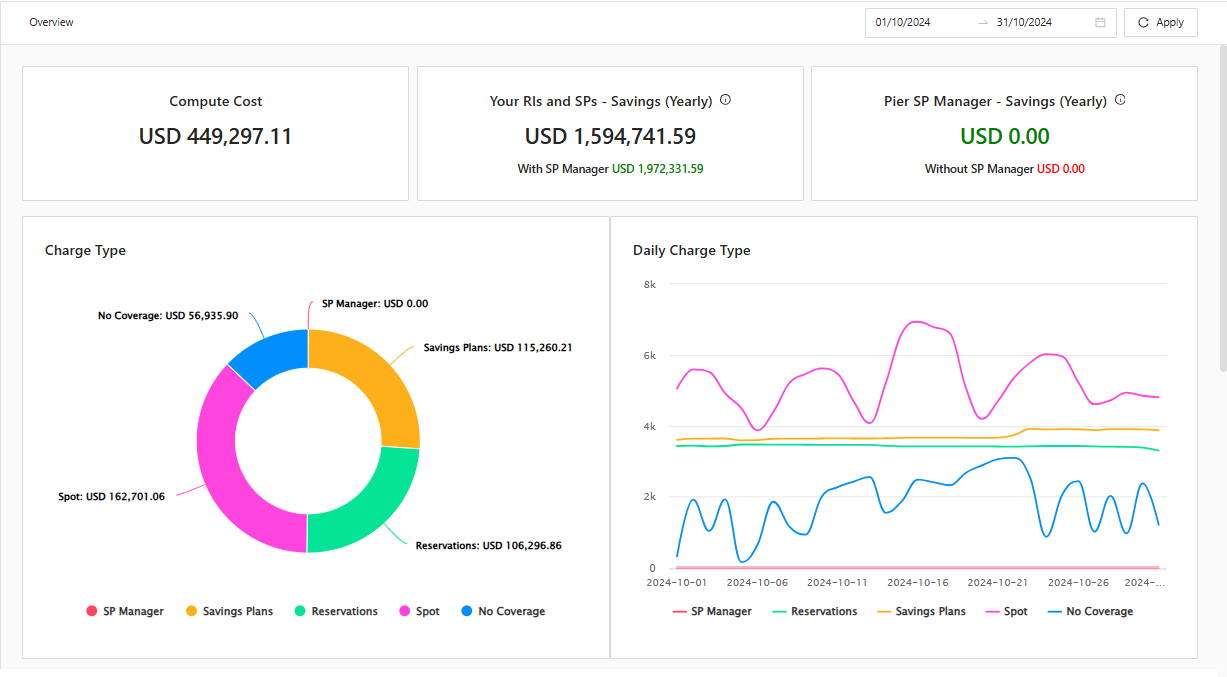The image size is (1227, 677).
Task: Click the refresh icon inside Apply button
Action: [x=1143, y=22]
